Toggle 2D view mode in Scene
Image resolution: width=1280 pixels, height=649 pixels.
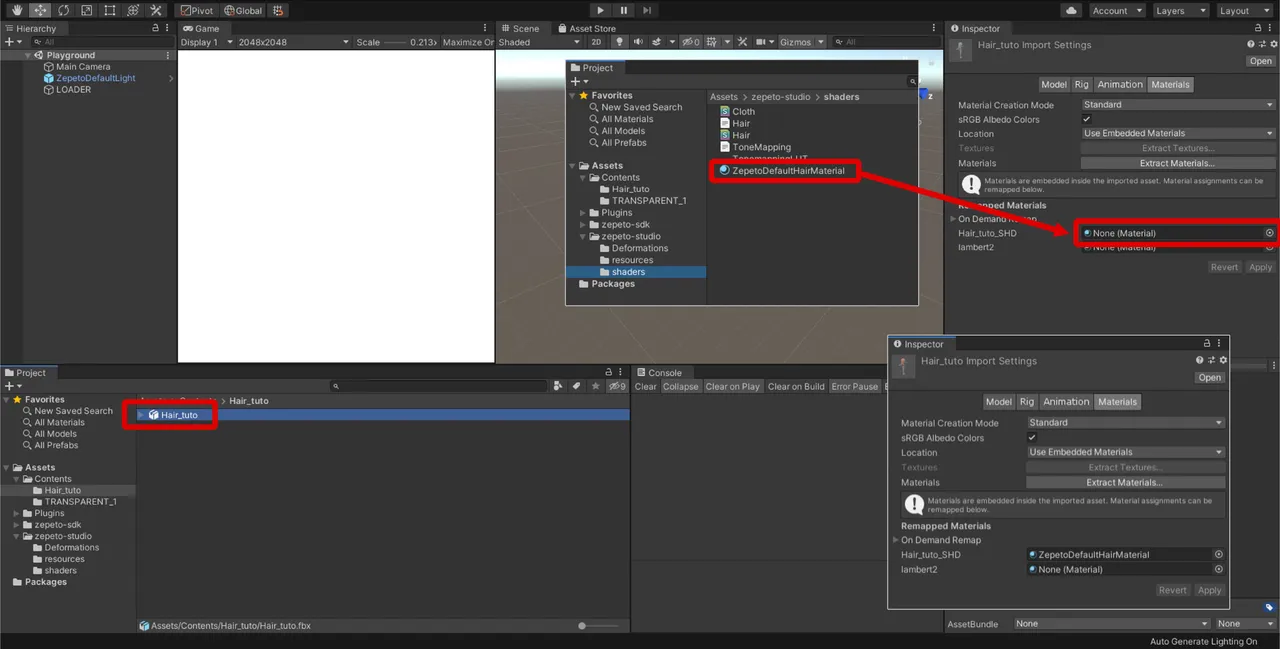(596, 42)
